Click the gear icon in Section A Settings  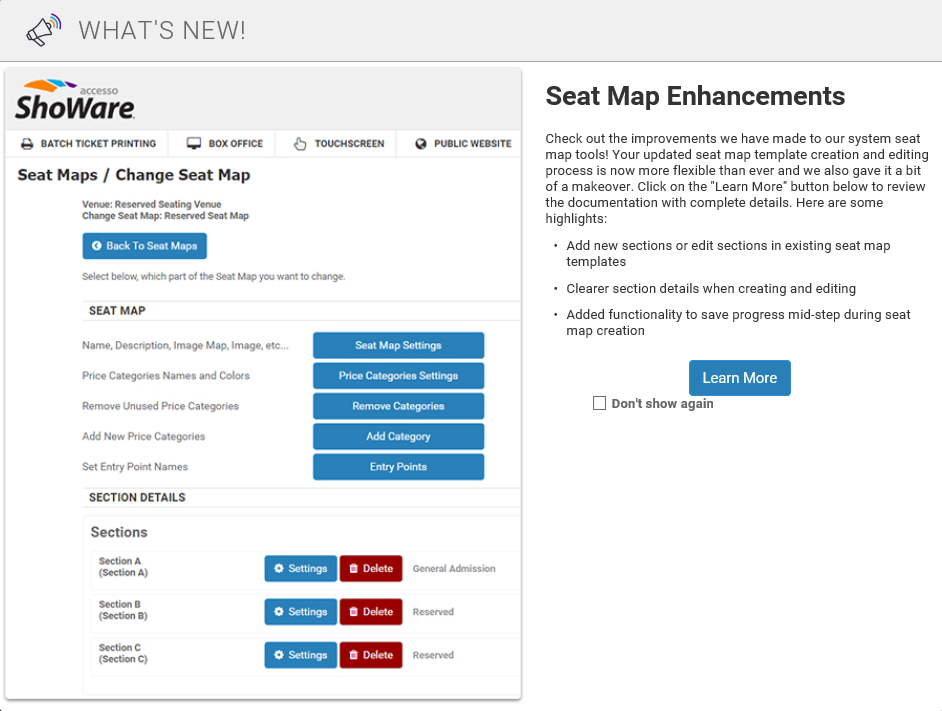click(x=278, y=569)
